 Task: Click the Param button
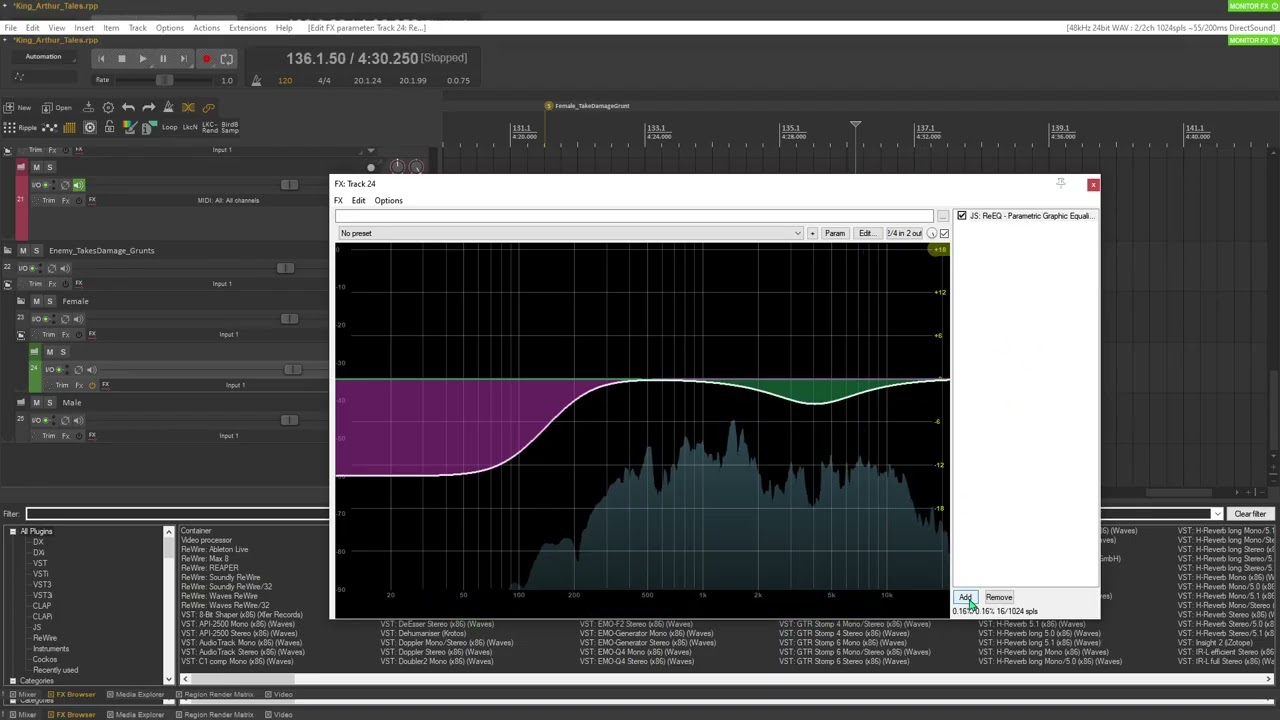tap(835, 233)
